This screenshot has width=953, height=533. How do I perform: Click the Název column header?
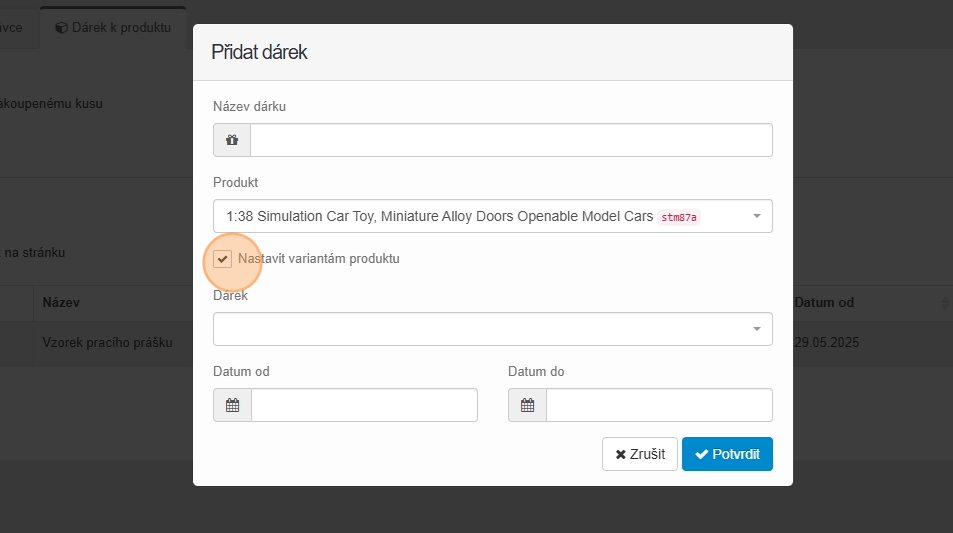click(61, 303)
